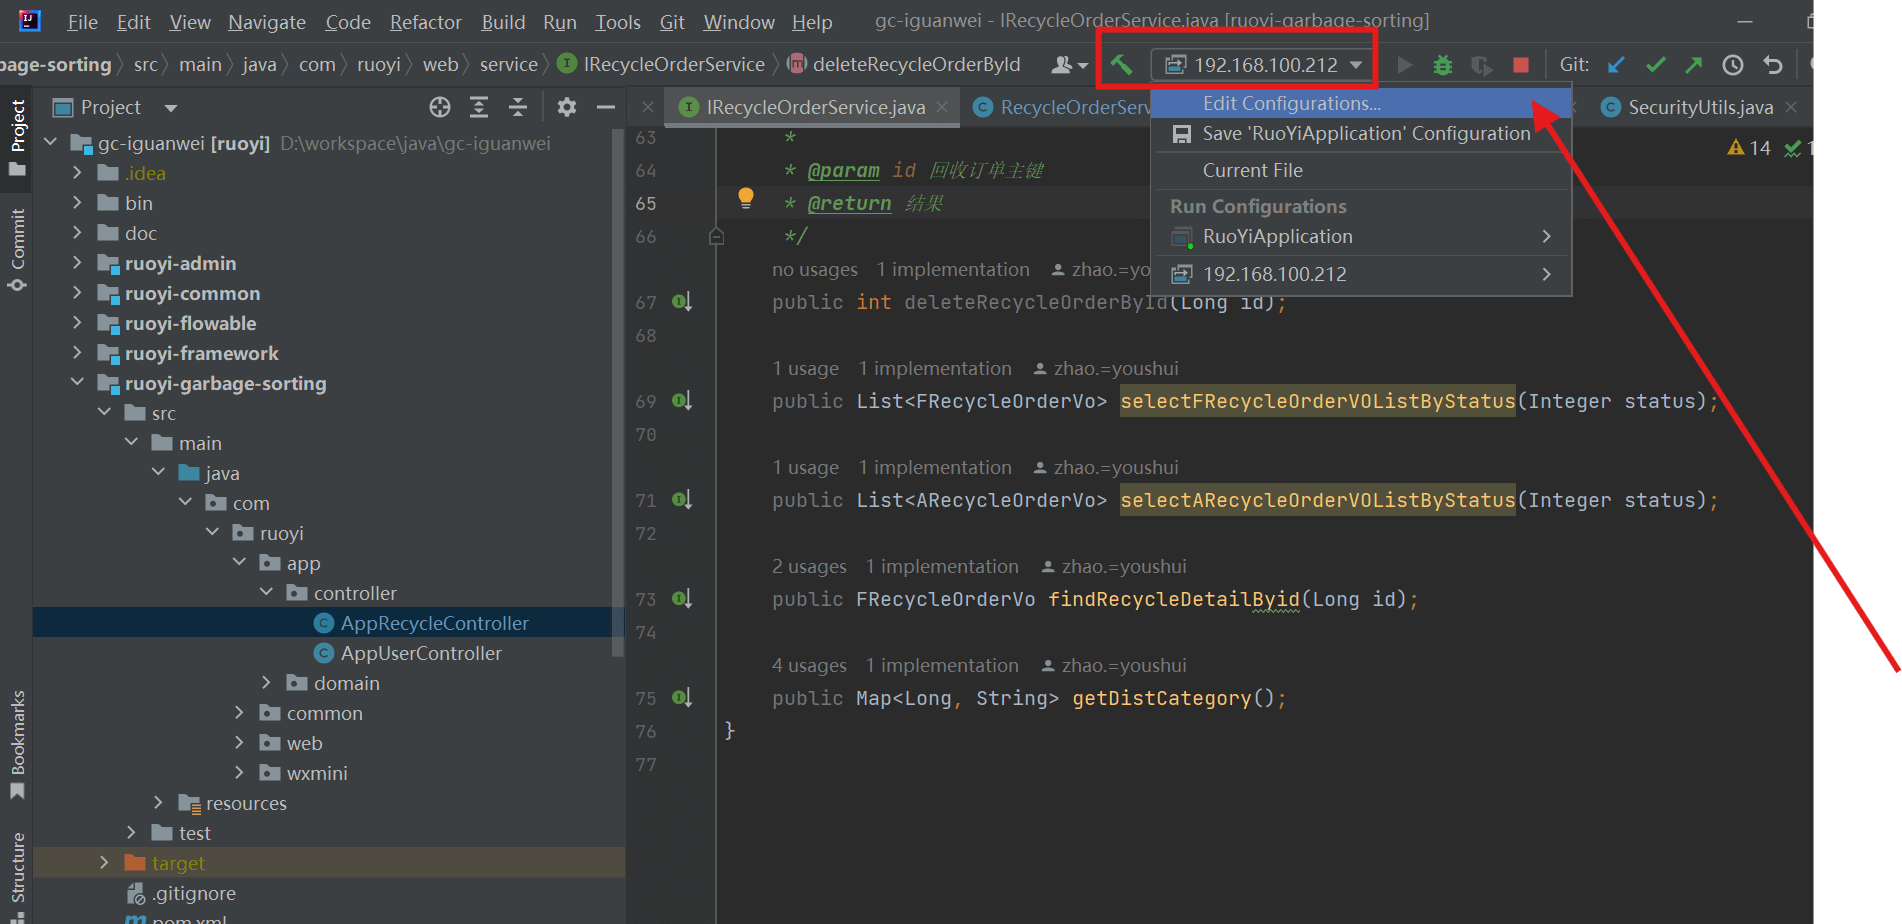Screen dimensions: 1902x924
Task: Hide the Project tool window
Action: tap(605, 107)
